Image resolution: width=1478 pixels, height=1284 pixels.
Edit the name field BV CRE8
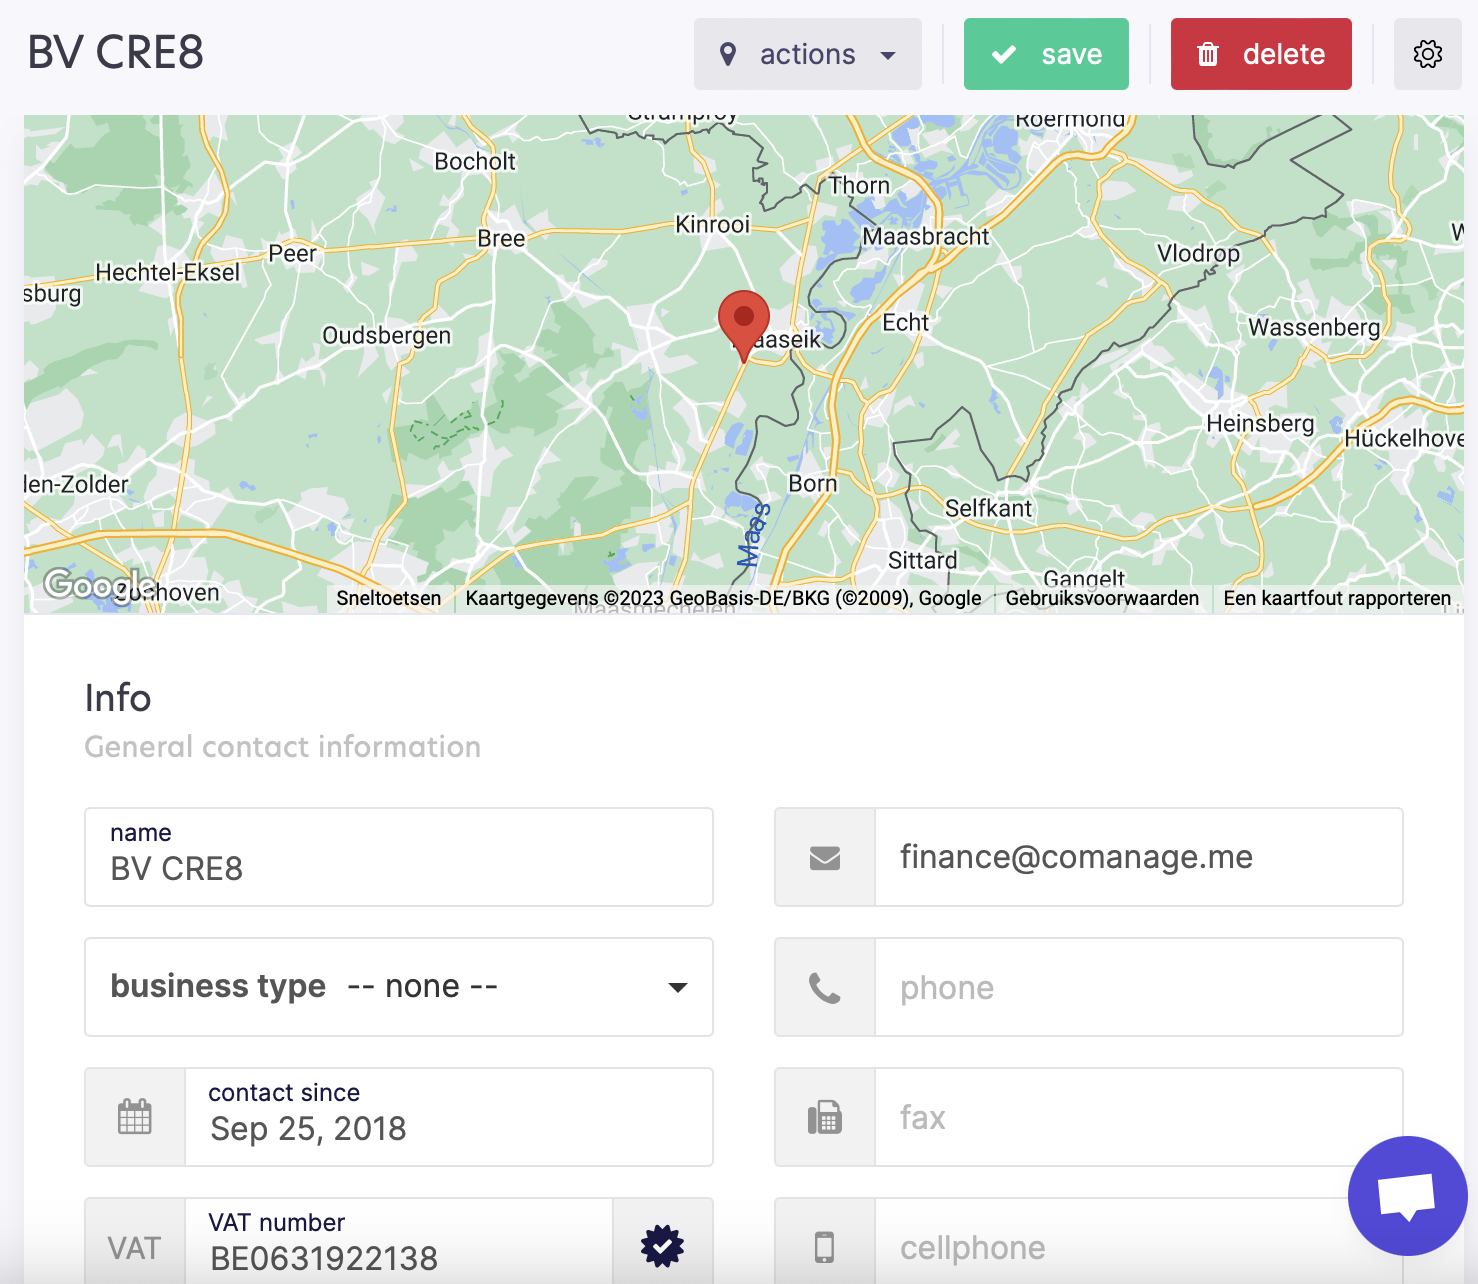pos(399,857)
